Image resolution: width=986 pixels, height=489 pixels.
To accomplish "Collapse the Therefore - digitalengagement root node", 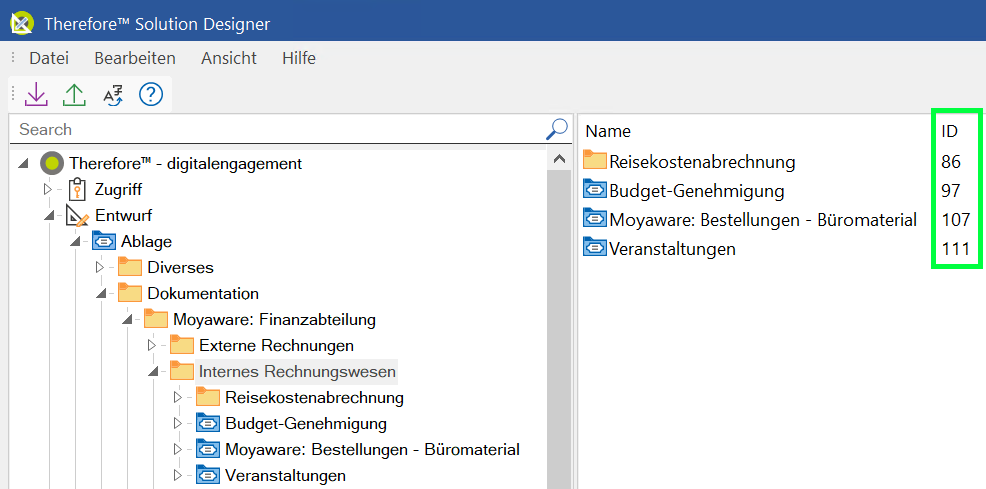I will (24, 164).
